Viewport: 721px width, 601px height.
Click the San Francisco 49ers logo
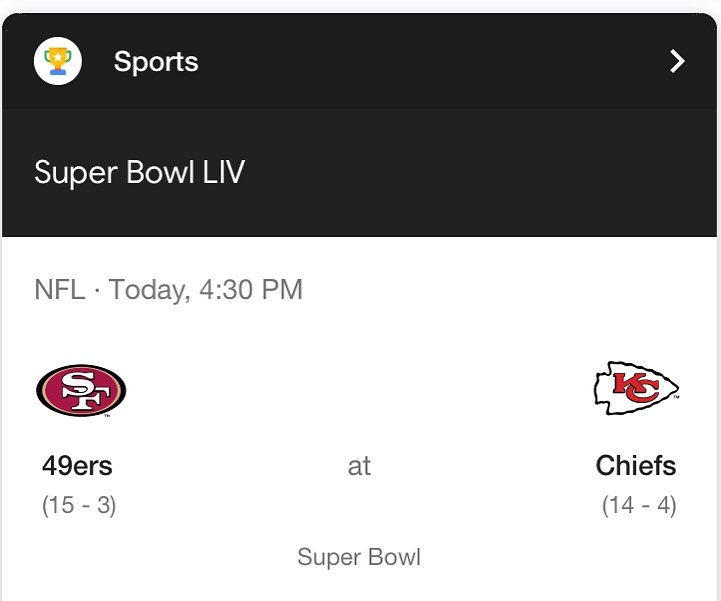pos(80,390)
